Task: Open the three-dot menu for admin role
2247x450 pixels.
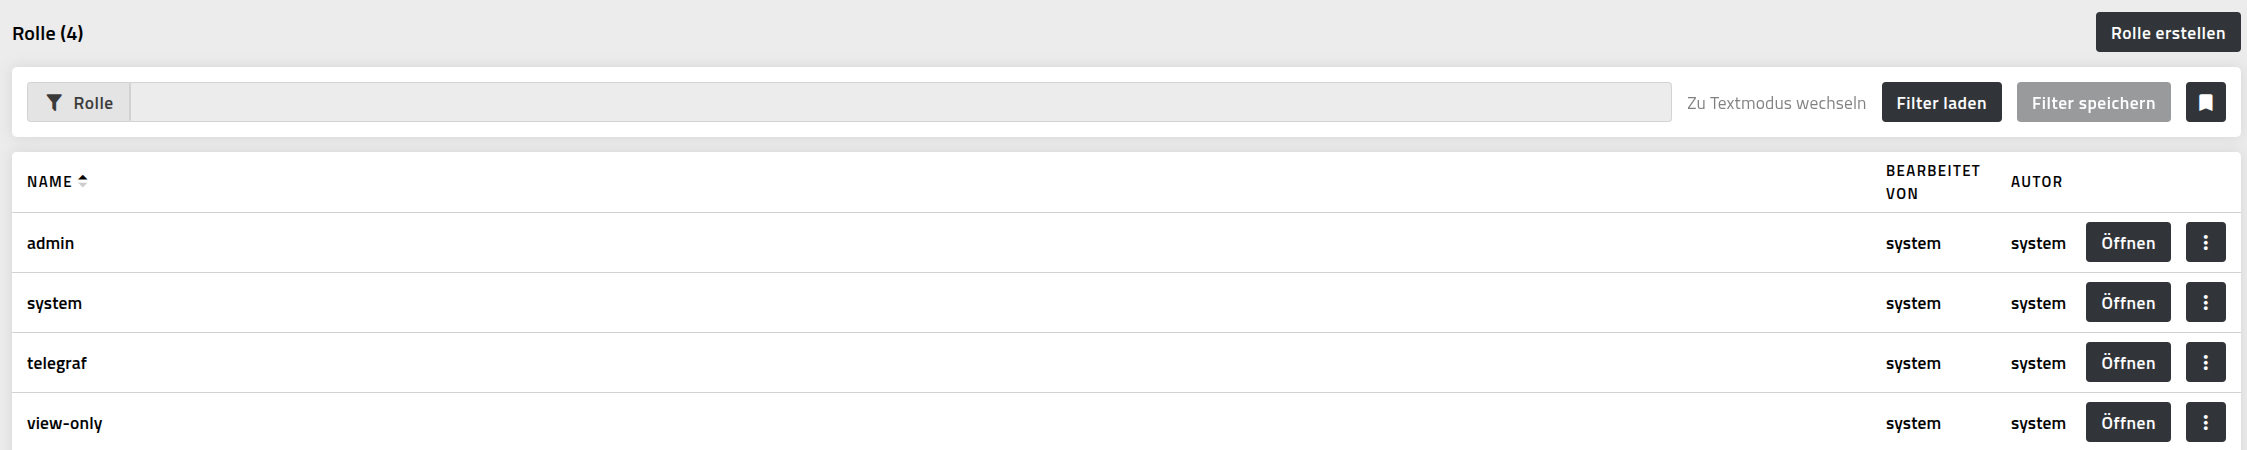Action: point(2205,242)
